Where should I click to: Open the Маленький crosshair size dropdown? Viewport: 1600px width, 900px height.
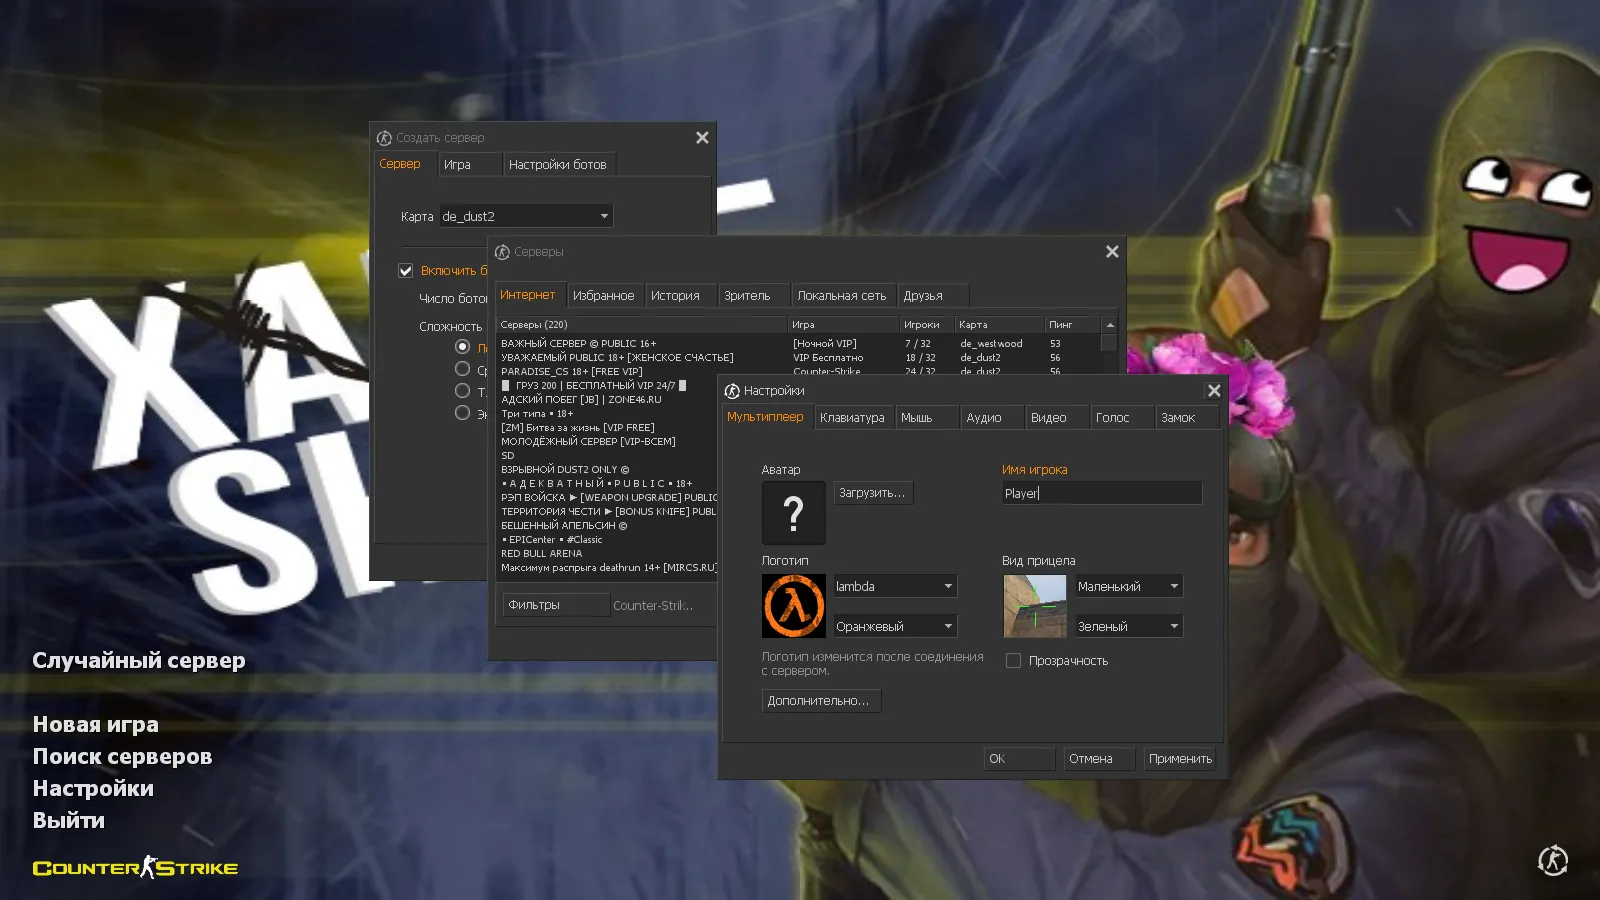[x=1173, y=587]
